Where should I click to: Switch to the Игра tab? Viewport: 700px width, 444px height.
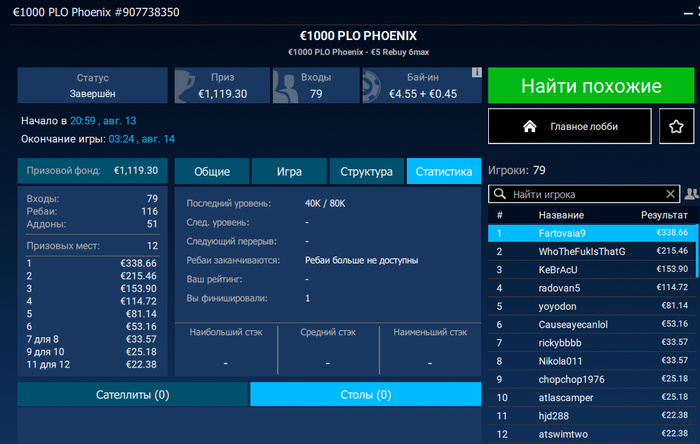tap(289, 171)
